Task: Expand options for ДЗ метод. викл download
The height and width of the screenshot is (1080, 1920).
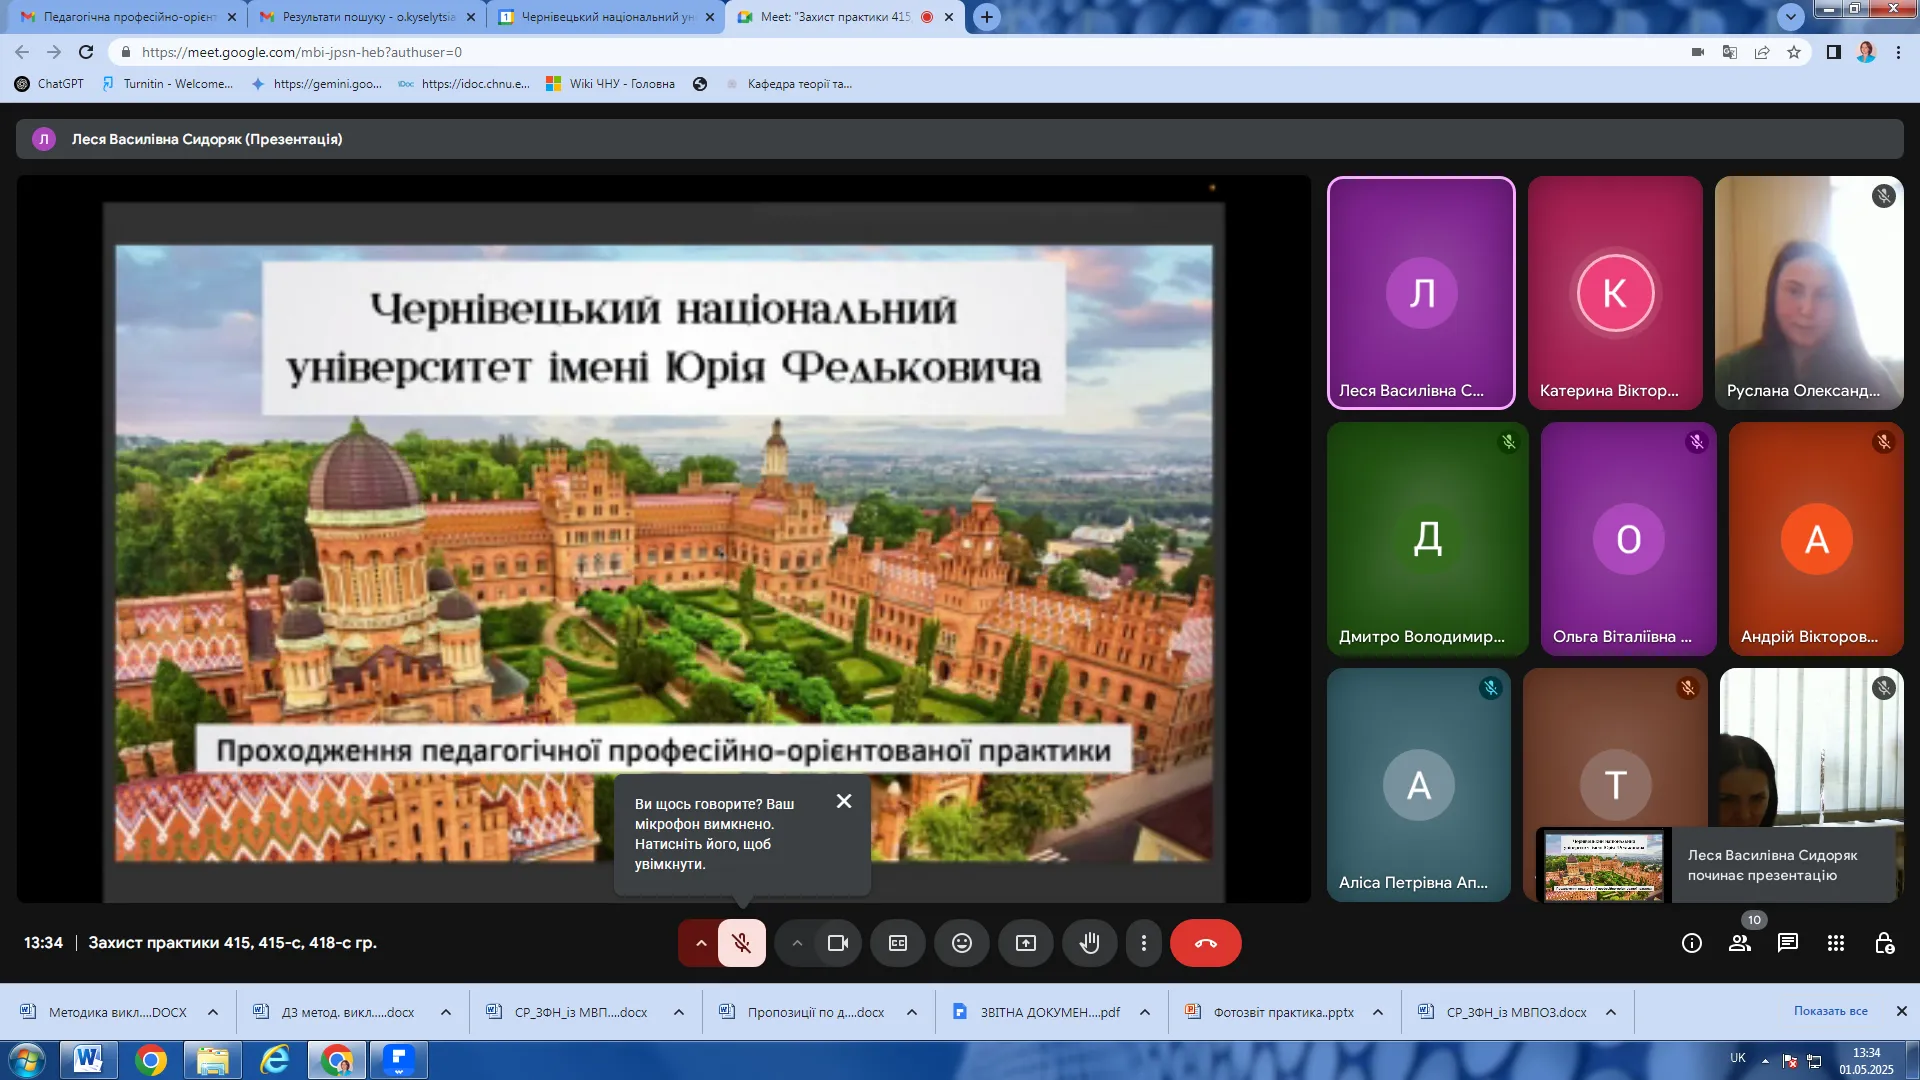Action: (446, 1012)
